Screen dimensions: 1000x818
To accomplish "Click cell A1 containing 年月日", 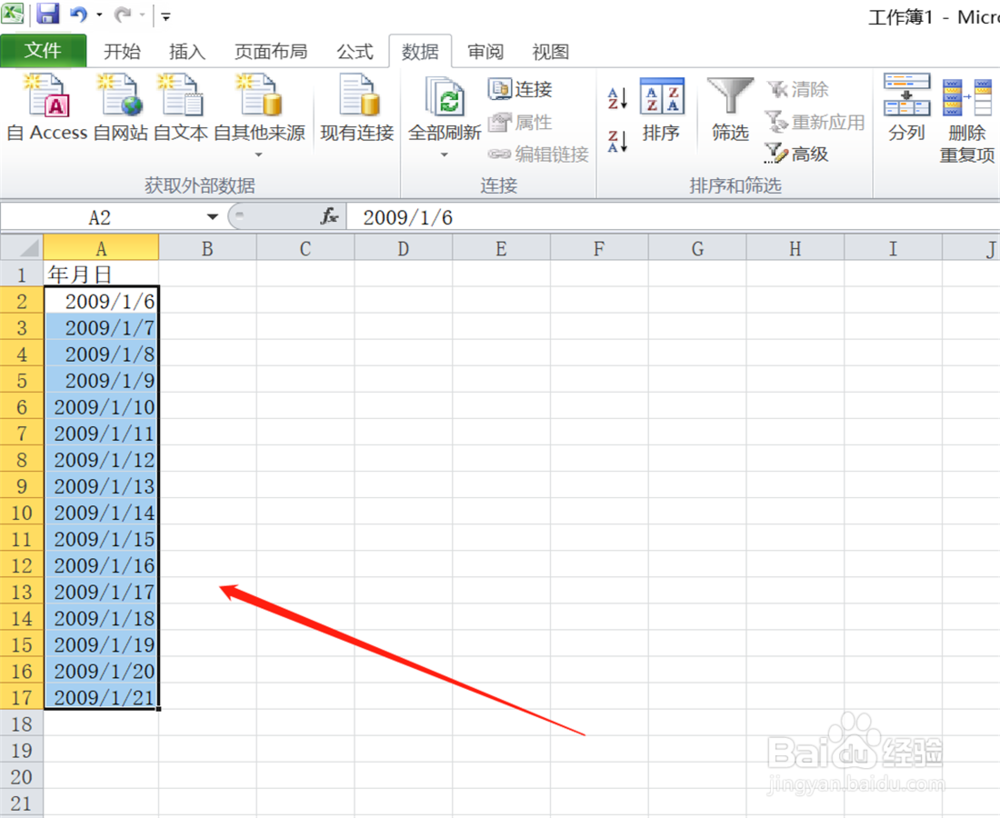I will 101,274.
